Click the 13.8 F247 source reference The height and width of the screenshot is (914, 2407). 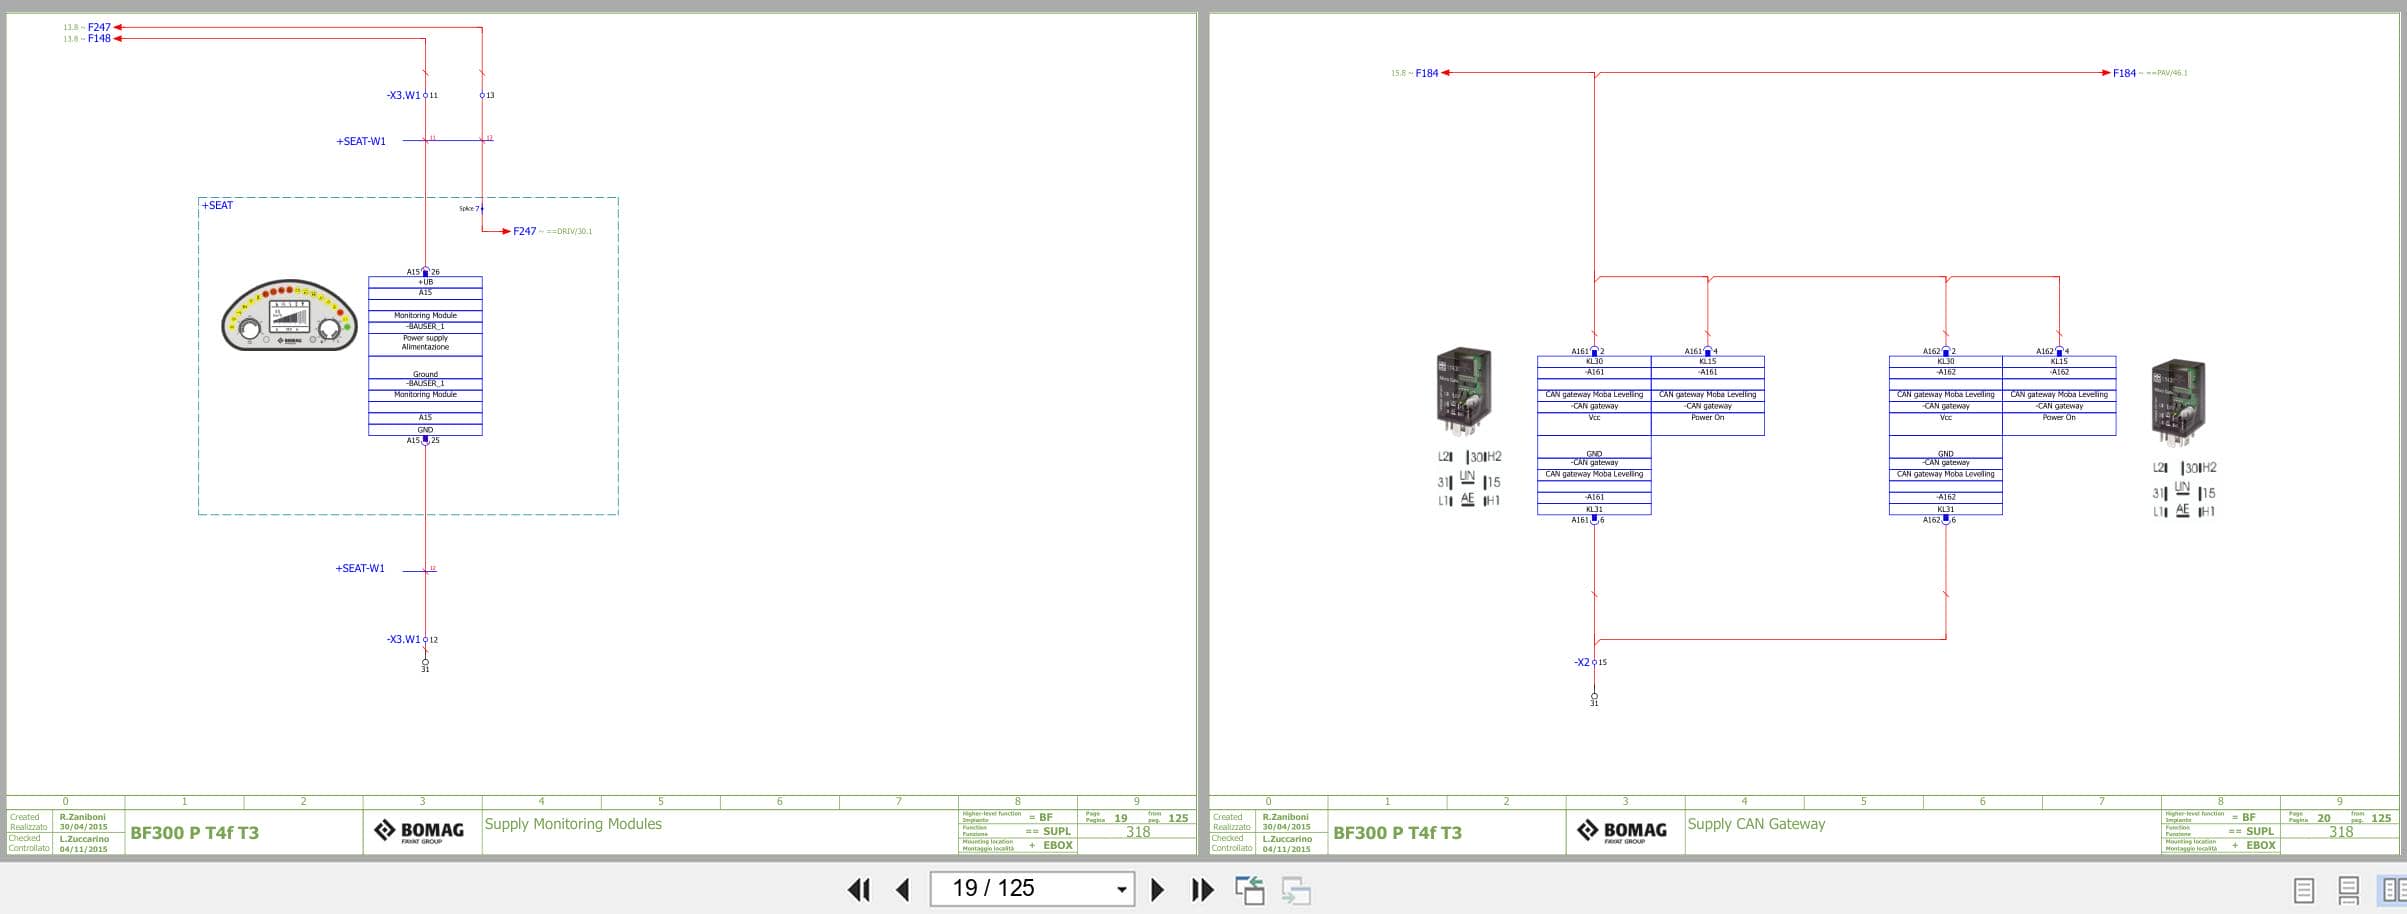(x=87, y=28)
